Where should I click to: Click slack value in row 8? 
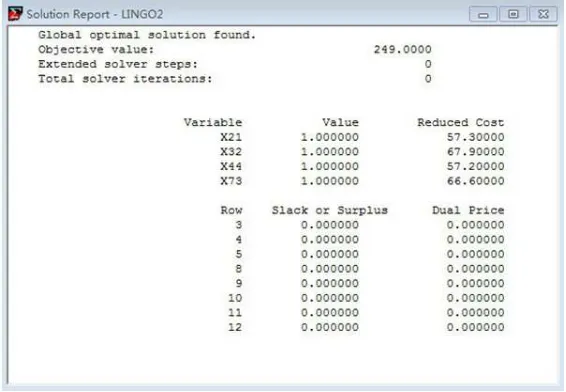click(330, 269)
